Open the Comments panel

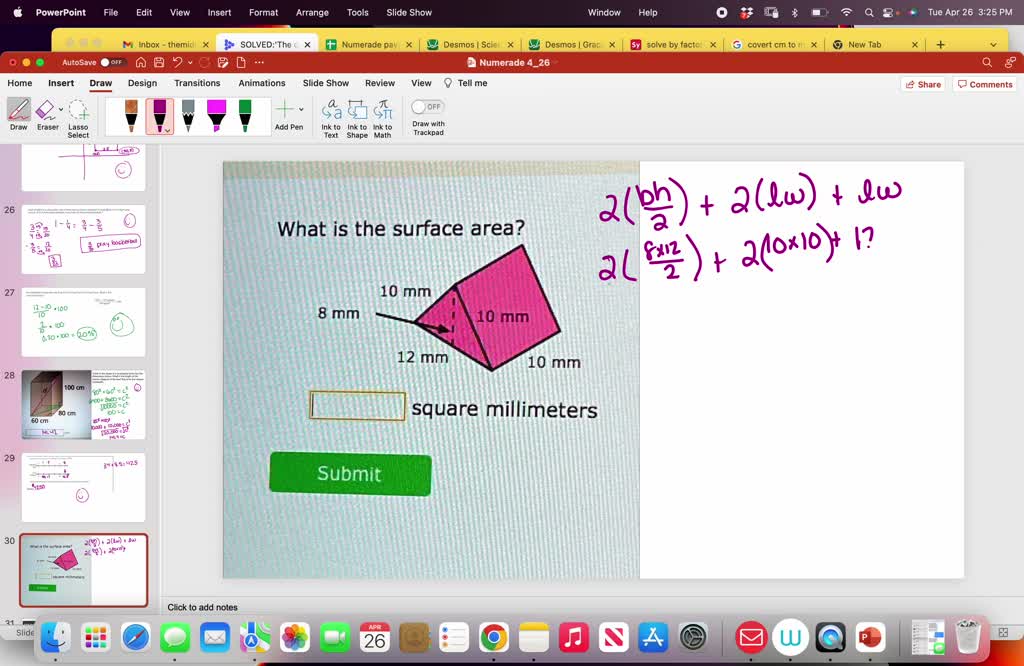coord(984,83)
